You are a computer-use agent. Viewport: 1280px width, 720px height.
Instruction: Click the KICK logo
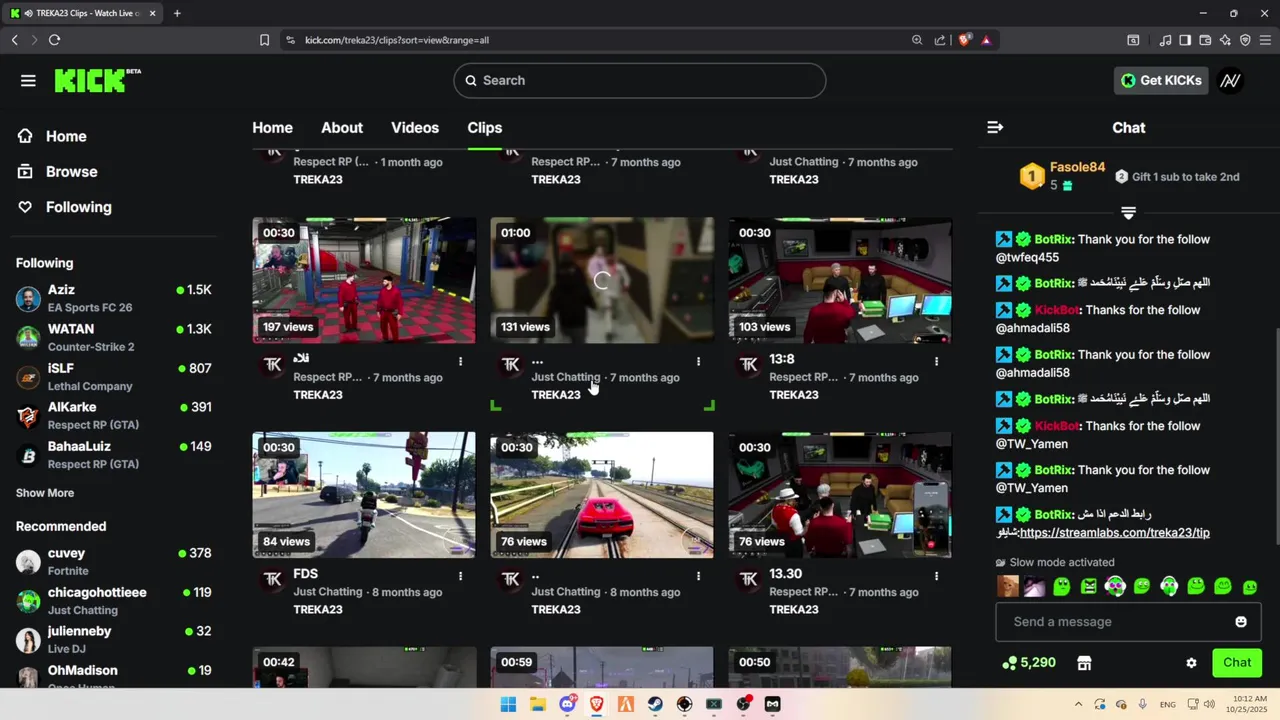(x=97, y=80)
